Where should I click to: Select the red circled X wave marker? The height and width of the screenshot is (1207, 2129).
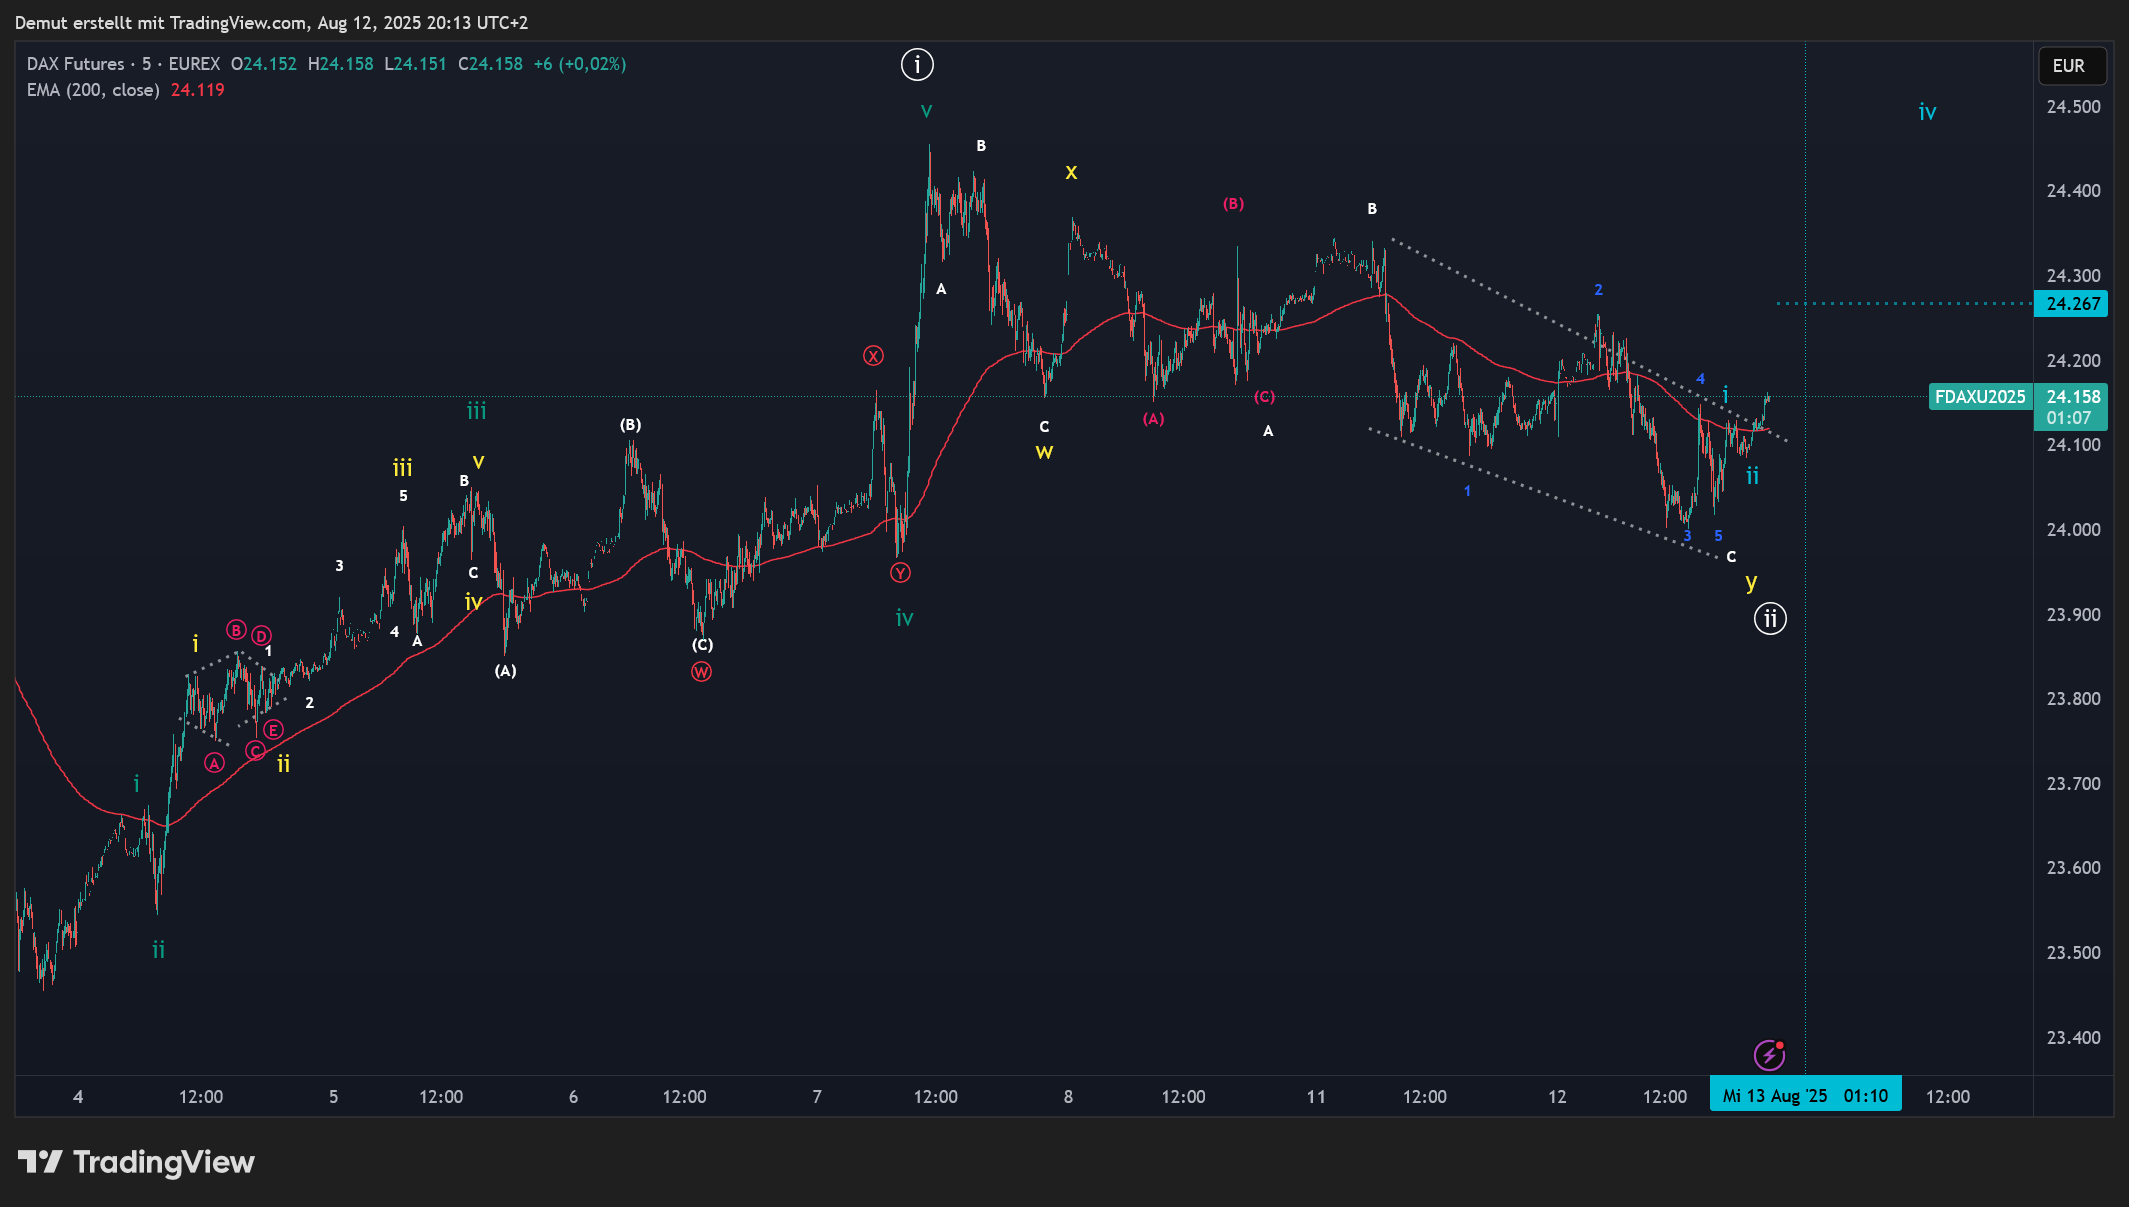[873, 356]
